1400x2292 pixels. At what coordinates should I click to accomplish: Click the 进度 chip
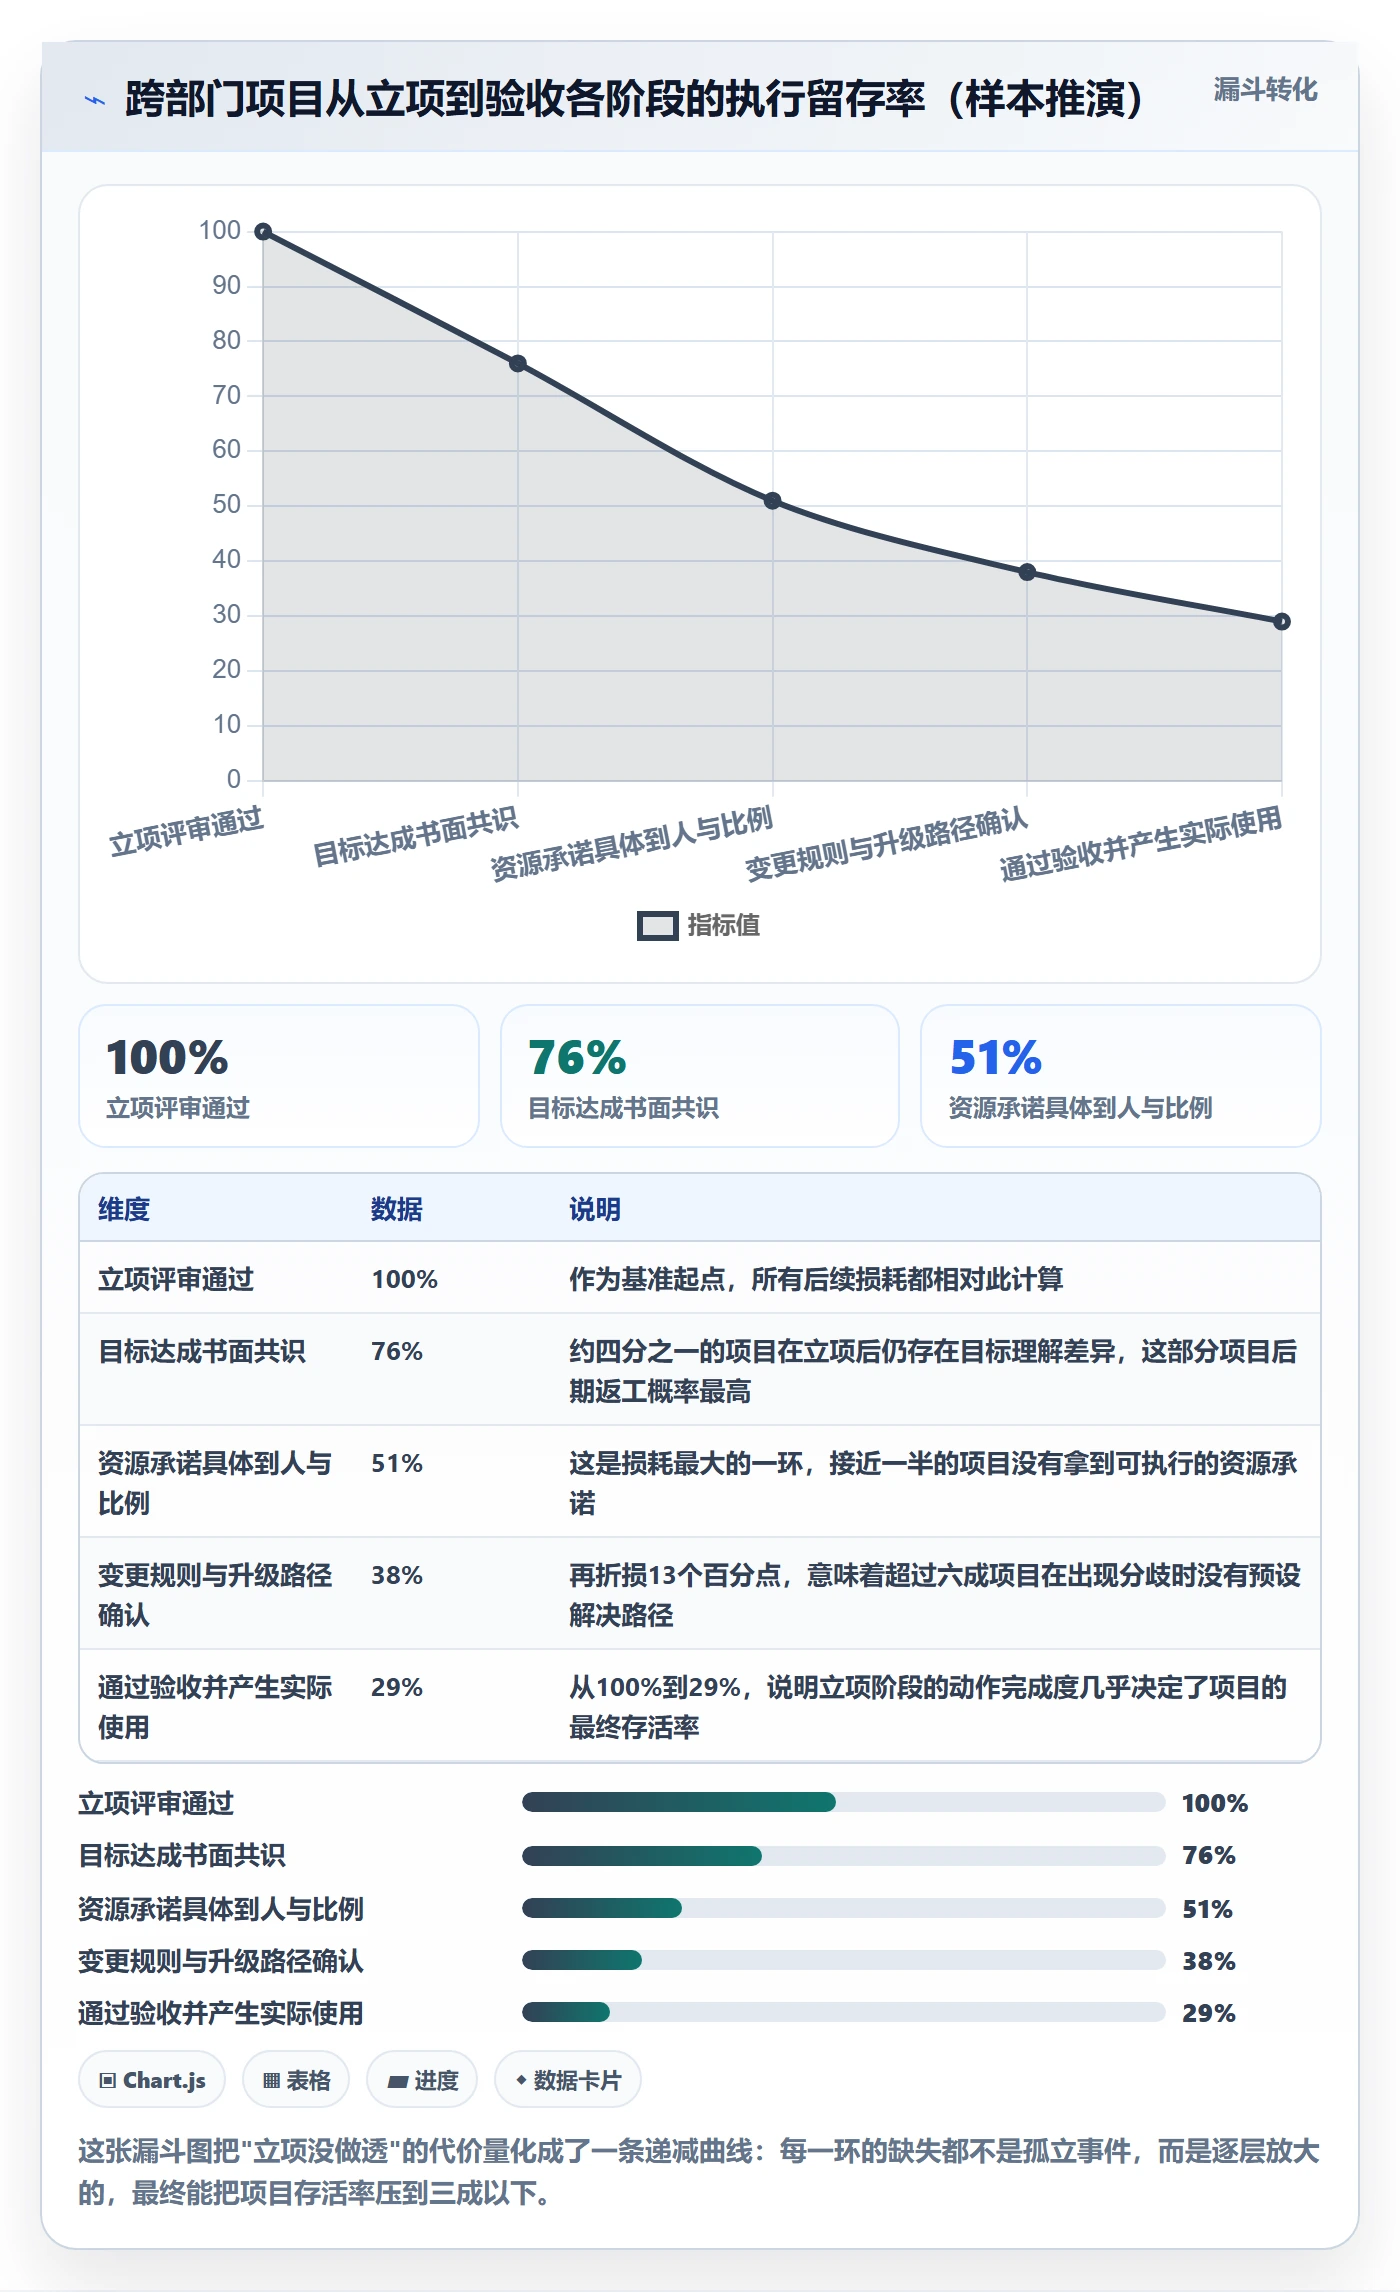tap(422, 2080)
